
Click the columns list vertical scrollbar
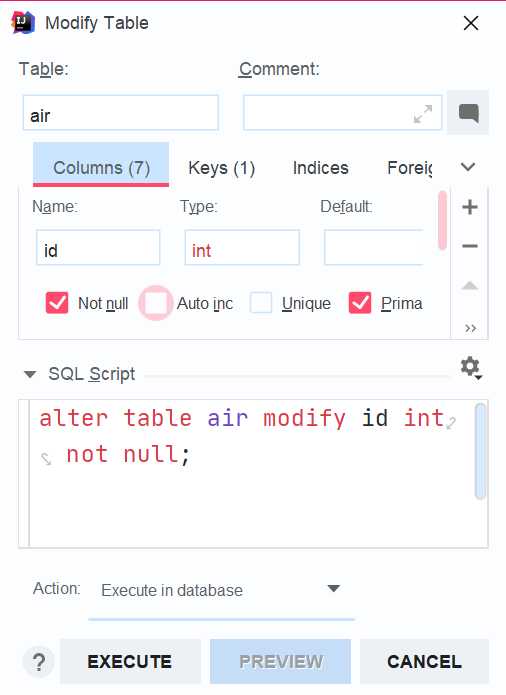[x=442, y=220]
